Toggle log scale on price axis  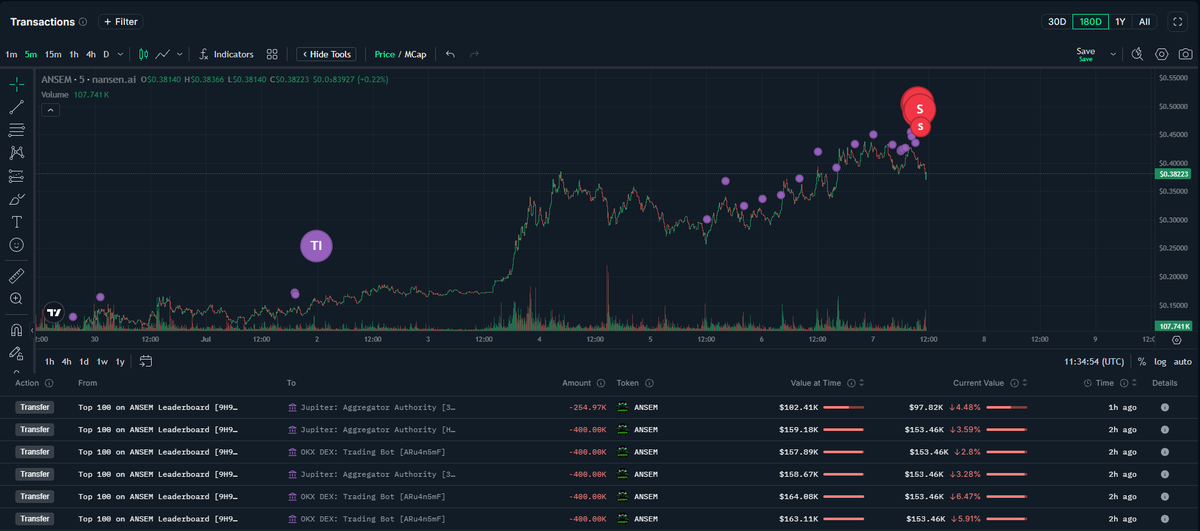click(x=1159, y=361)
